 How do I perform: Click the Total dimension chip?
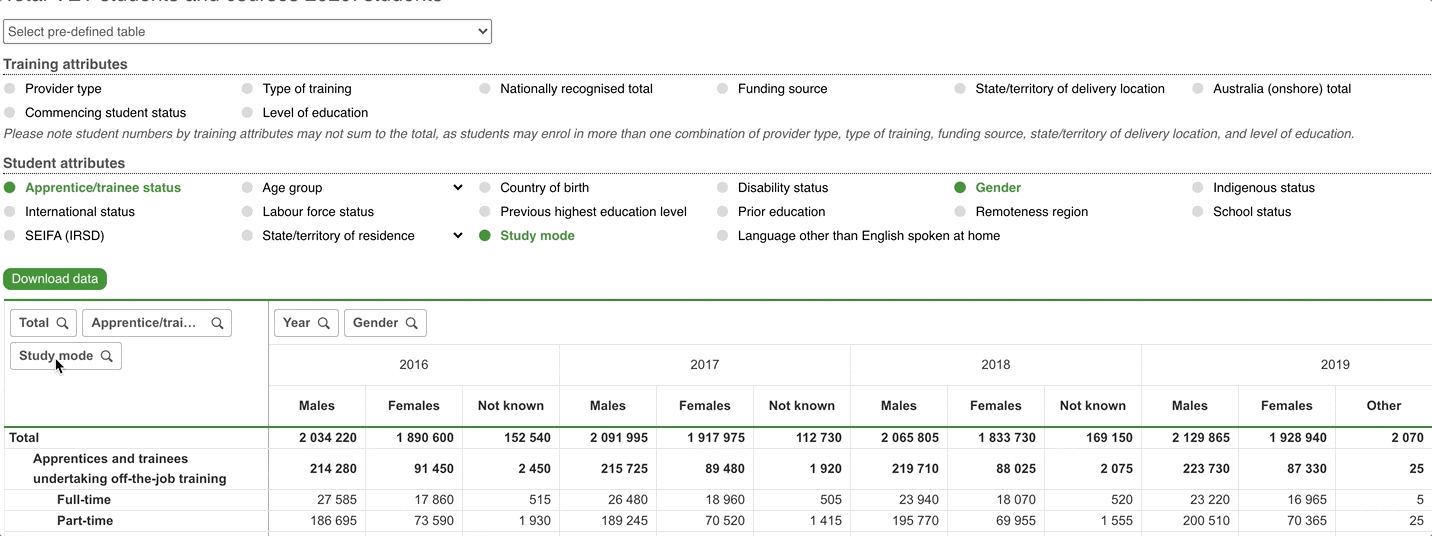click(44, 323)
